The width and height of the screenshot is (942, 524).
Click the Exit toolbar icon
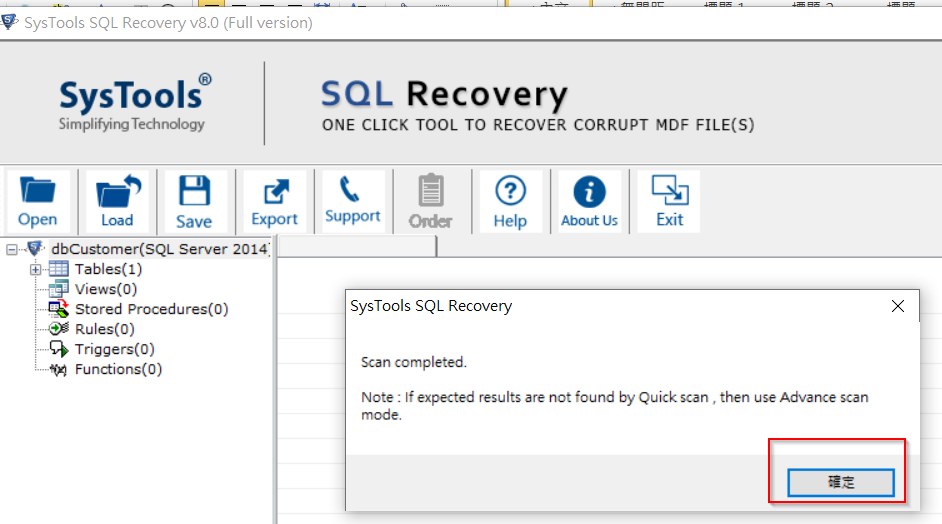669,201
